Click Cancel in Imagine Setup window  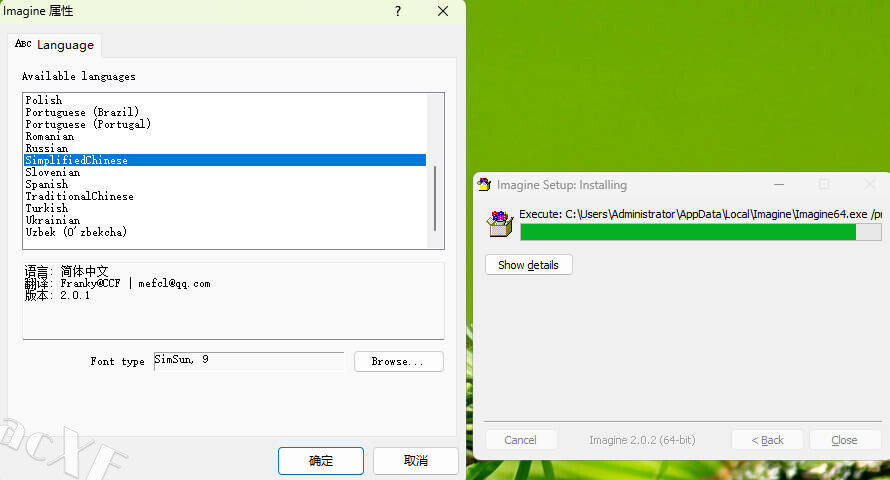point(520,440)
